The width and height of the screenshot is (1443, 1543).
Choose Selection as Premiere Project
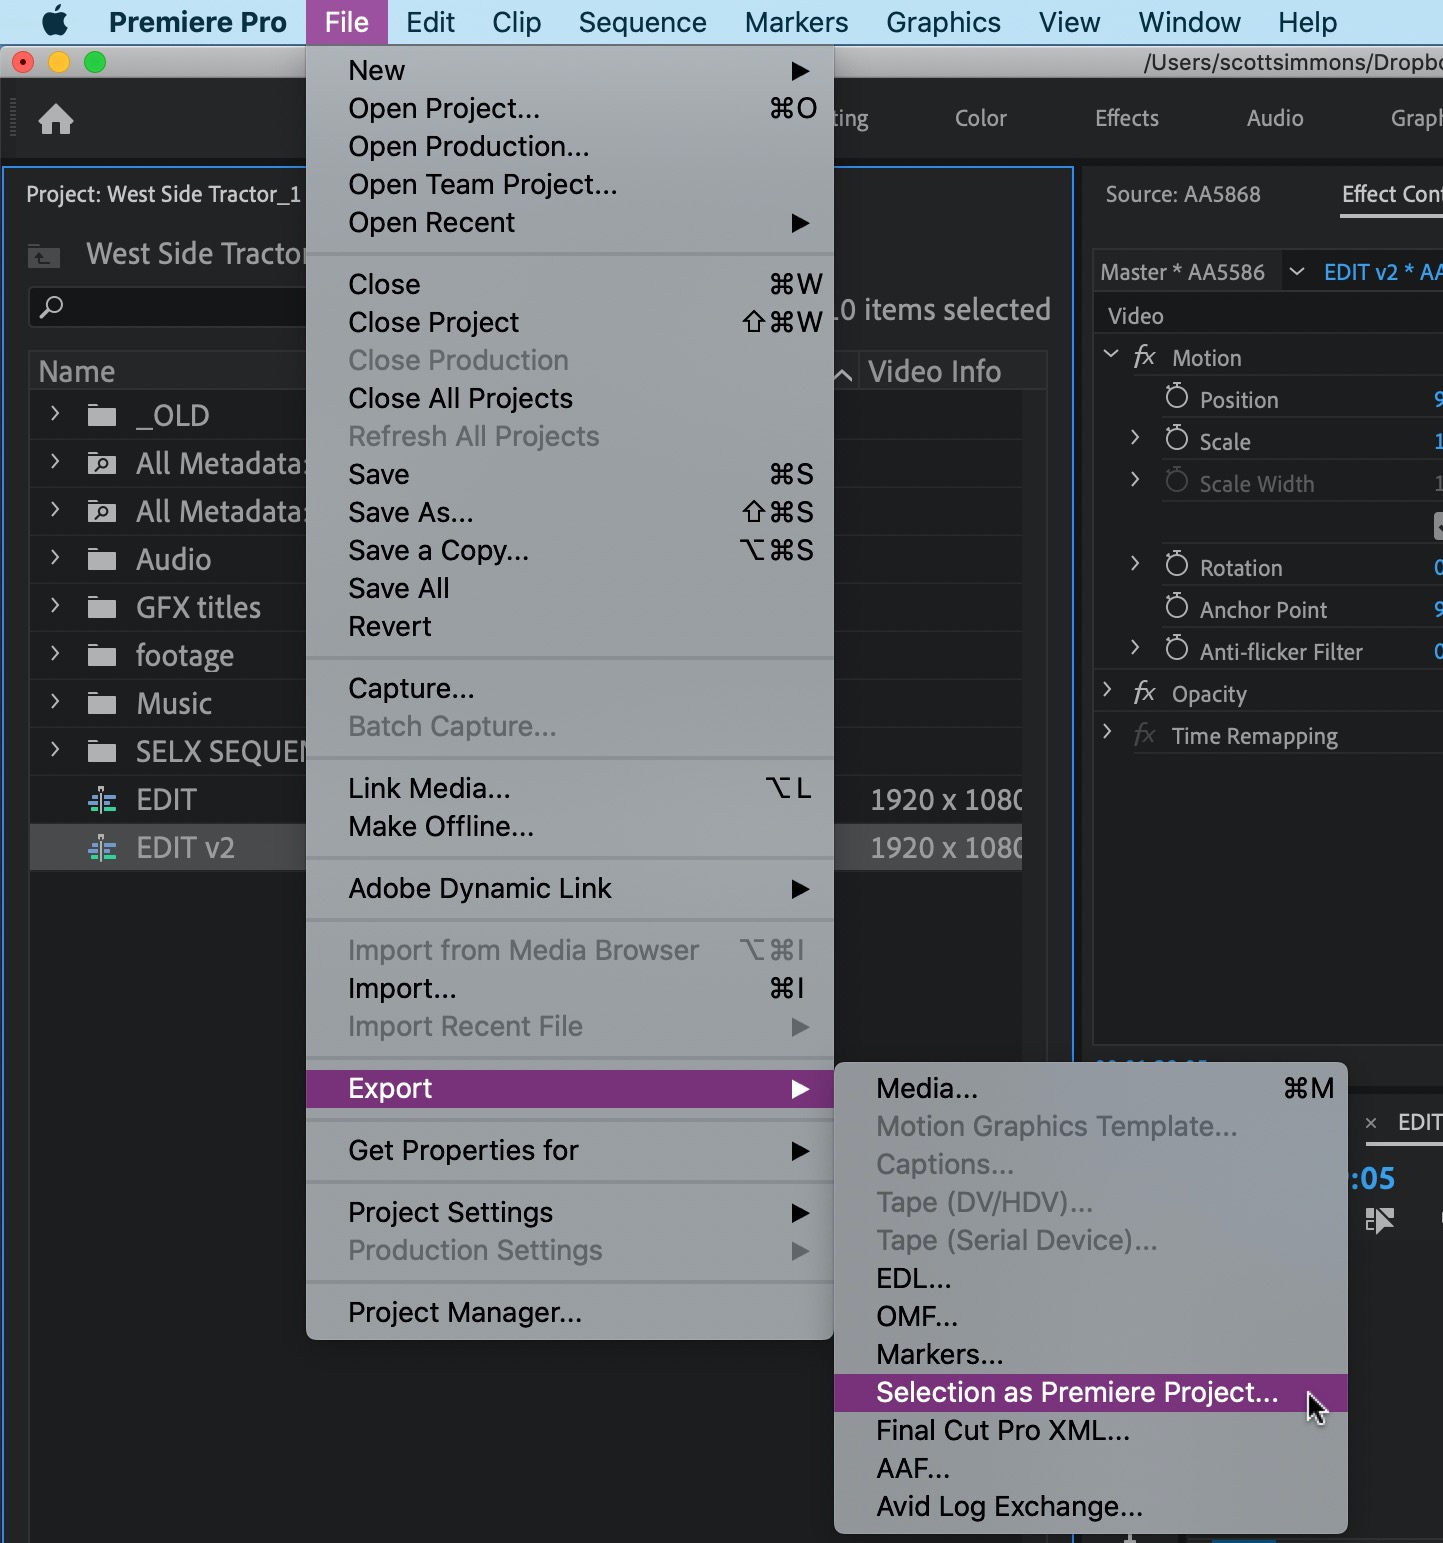point(1091,1393)
